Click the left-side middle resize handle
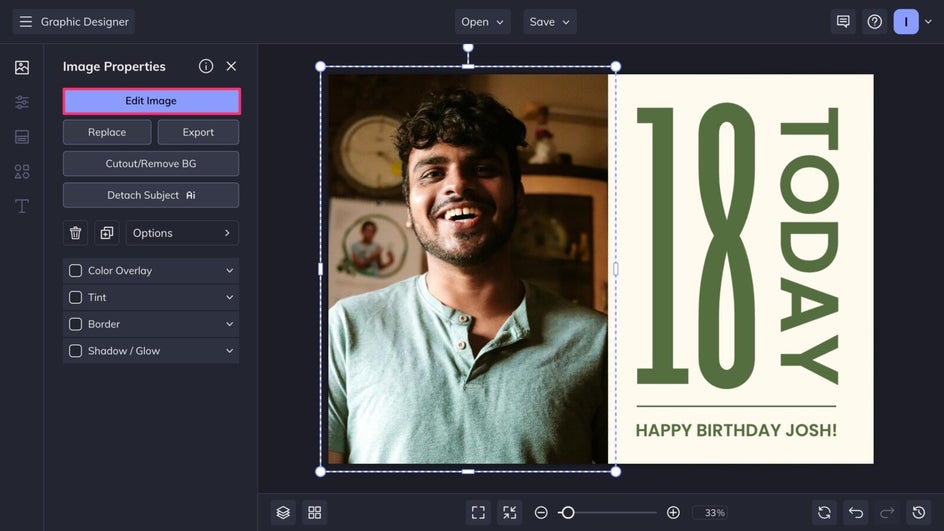This screenshot has width=944, height=531. click(320, 269)
